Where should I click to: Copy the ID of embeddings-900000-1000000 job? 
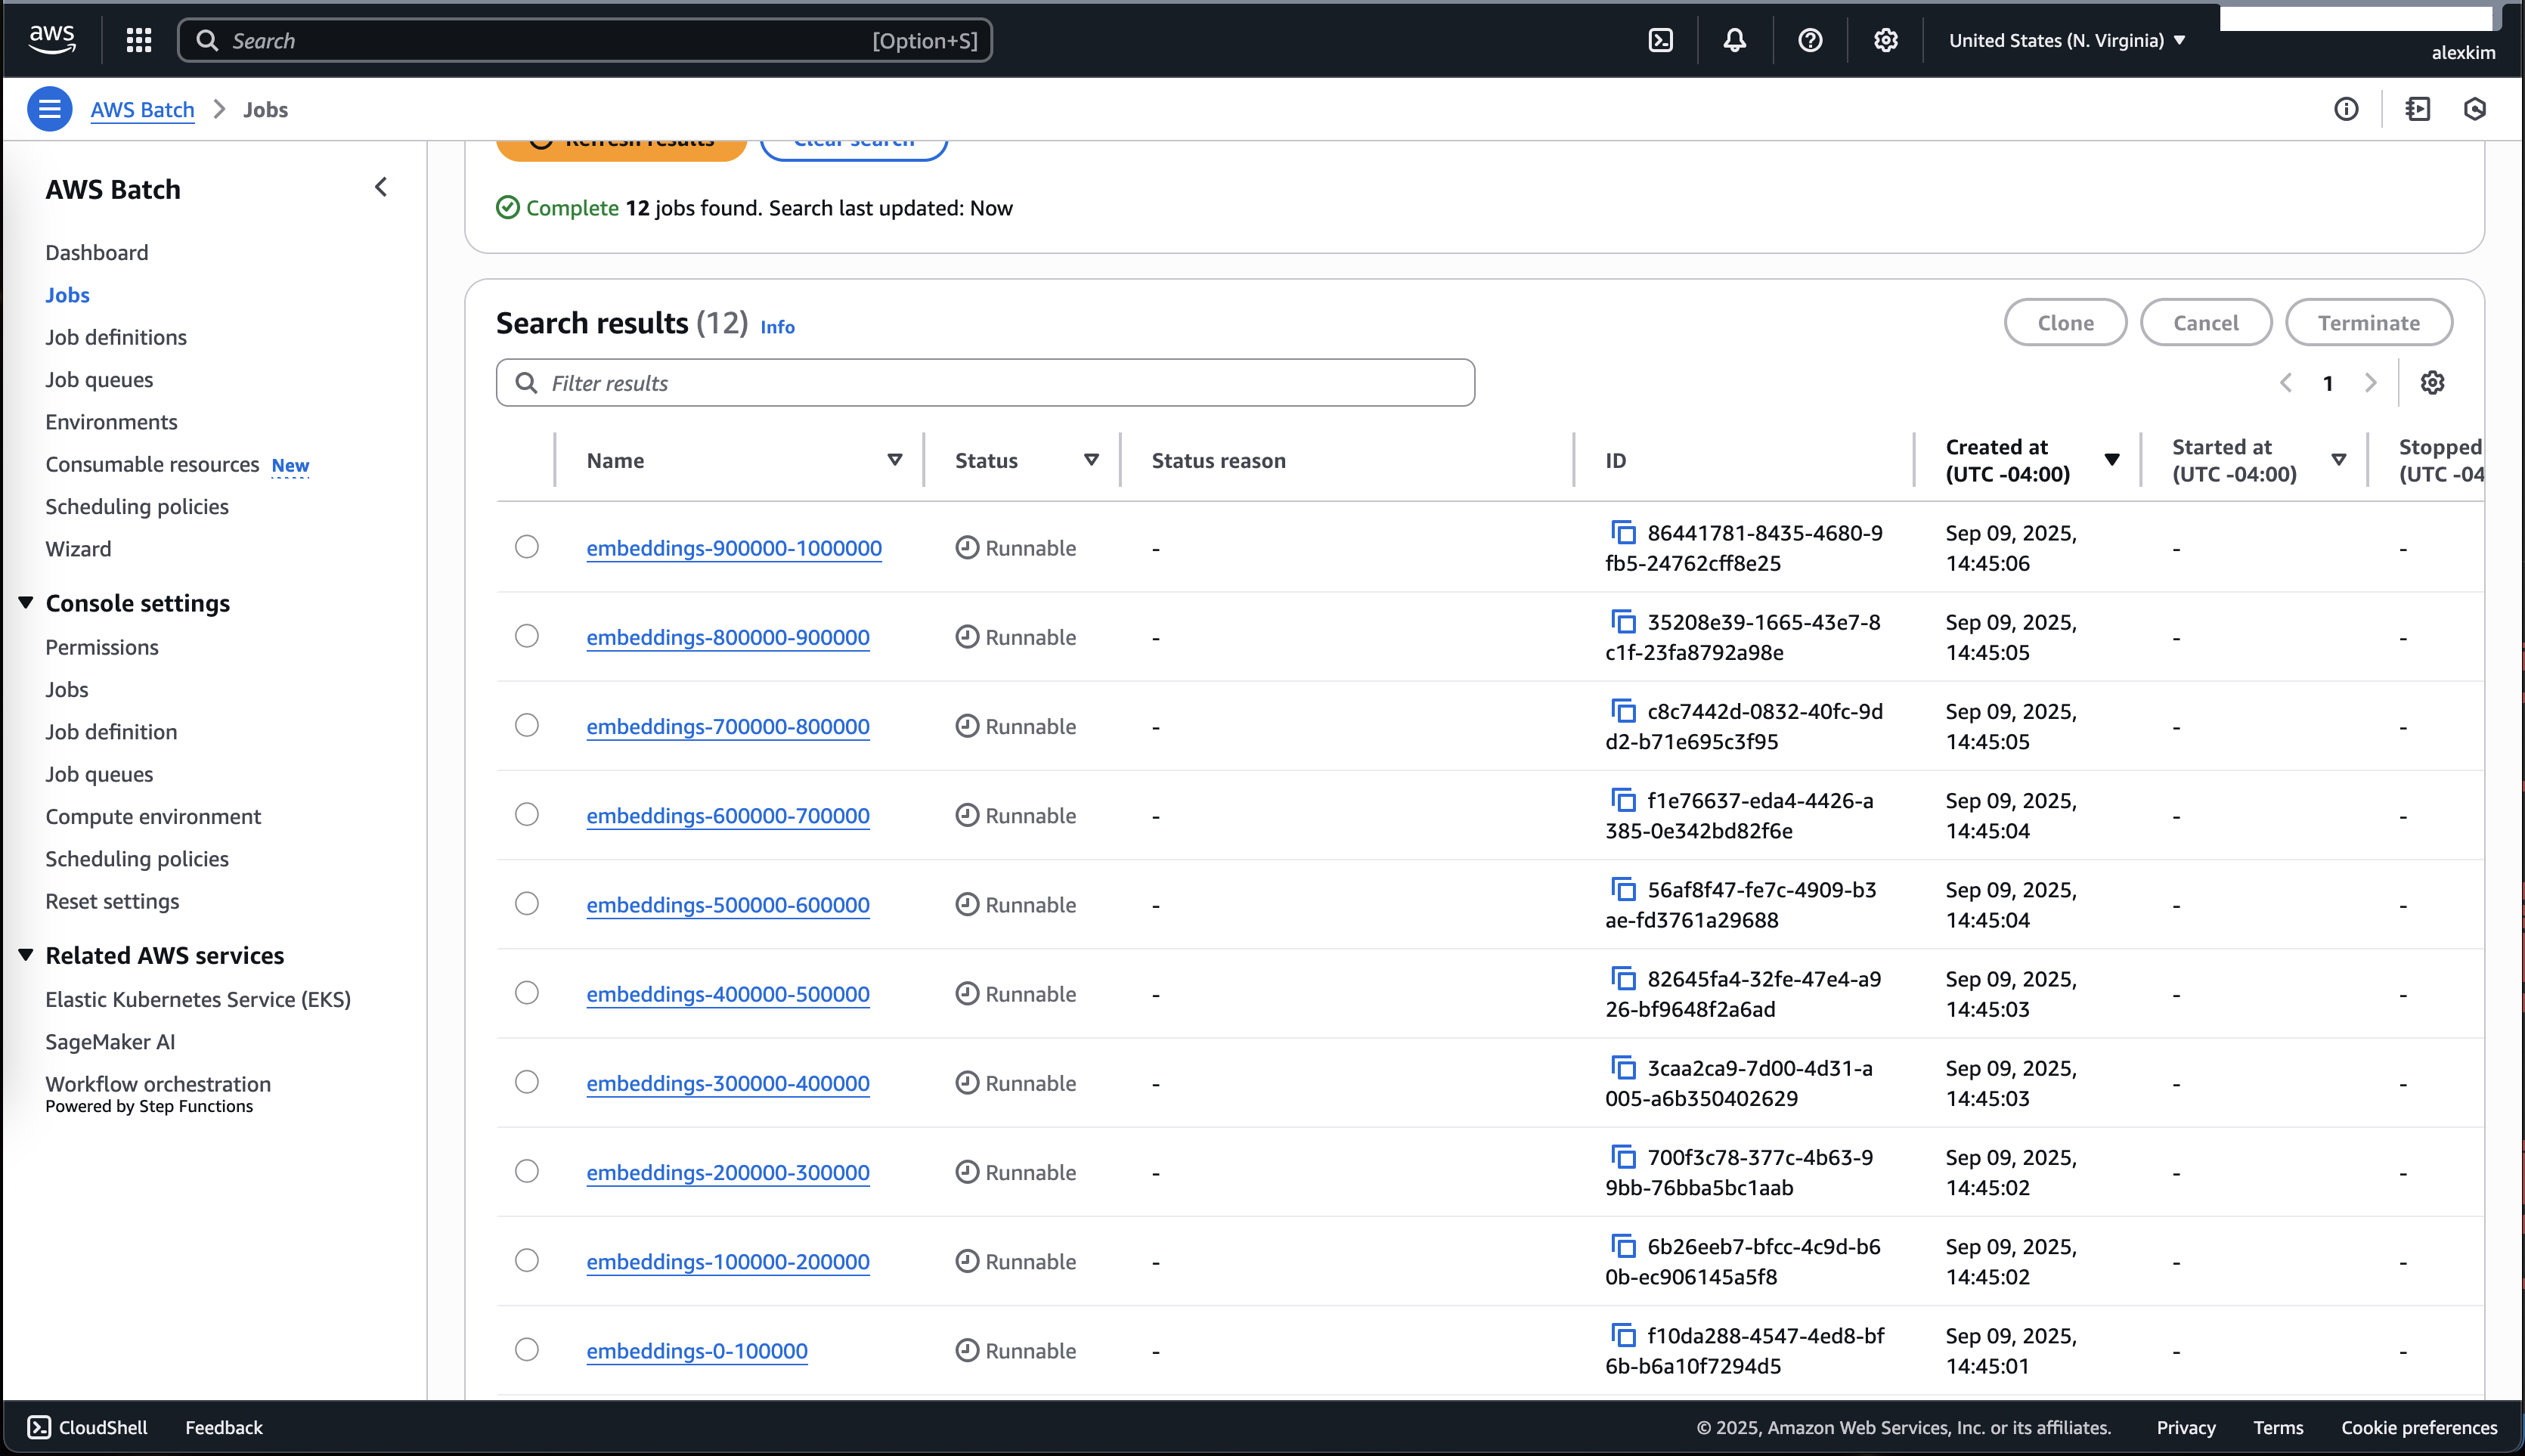pos(1623,532)
